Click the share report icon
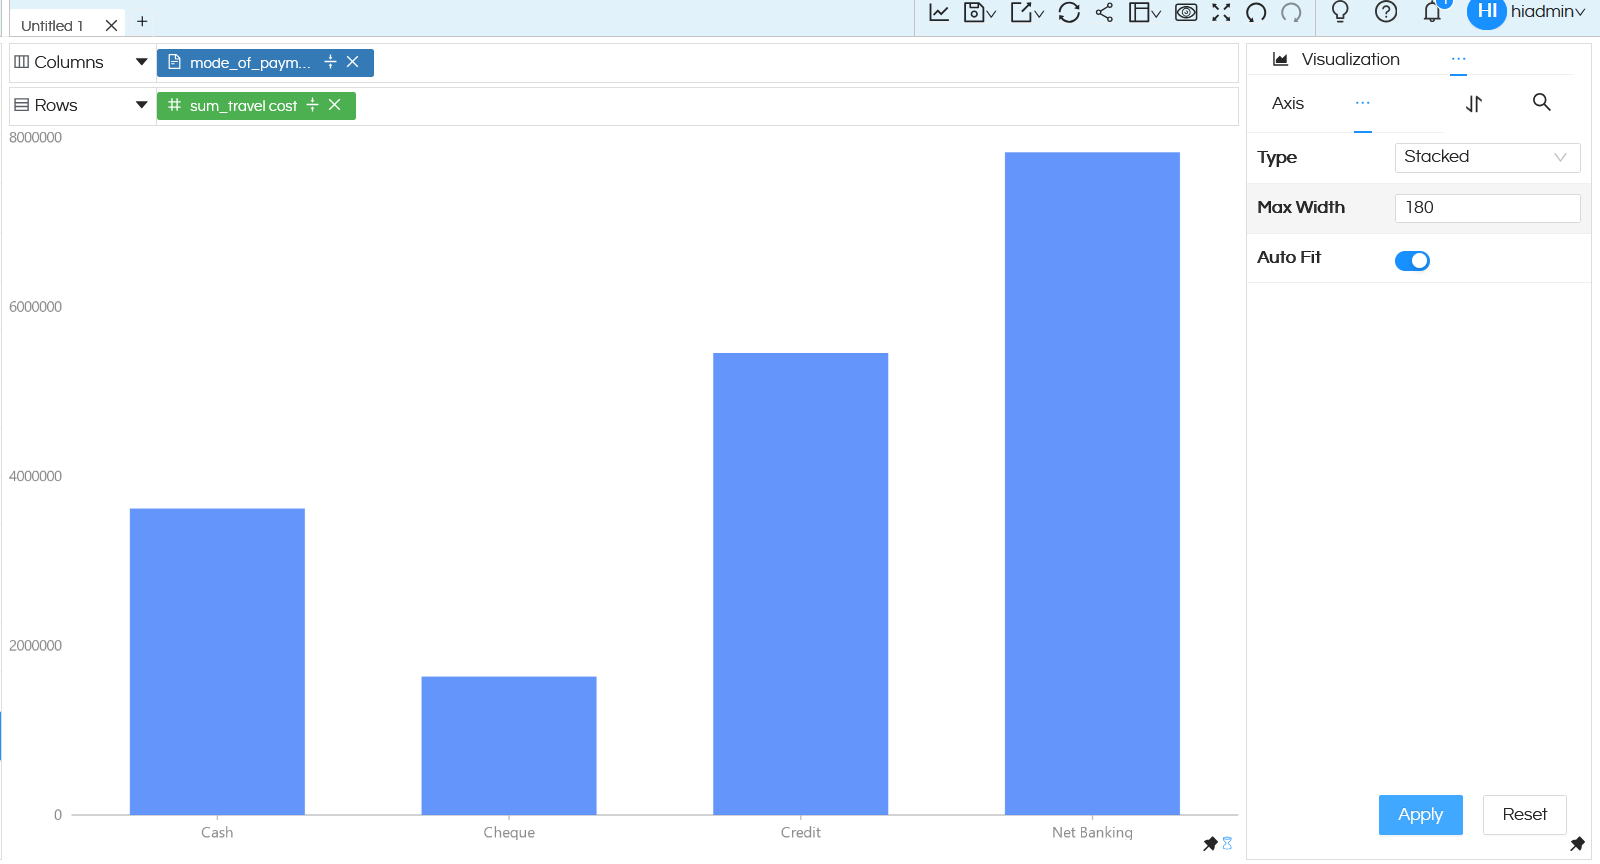The height and width of the screenshot is (864, 1600). point(1104,12)
